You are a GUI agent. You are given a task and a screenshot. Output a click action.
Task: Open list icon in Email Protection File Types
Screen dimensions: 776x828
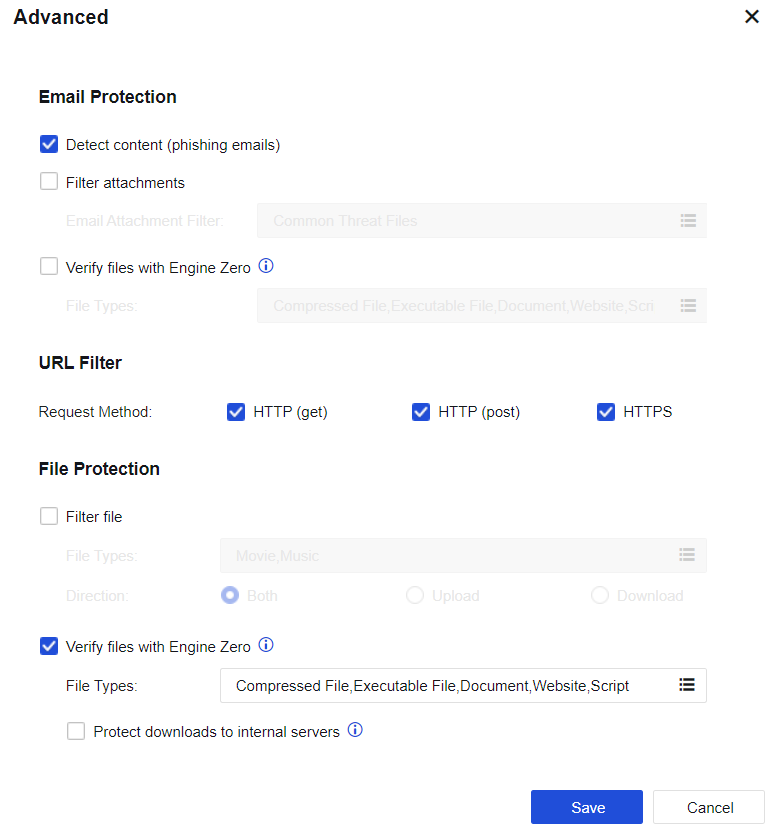click(687, 305)
